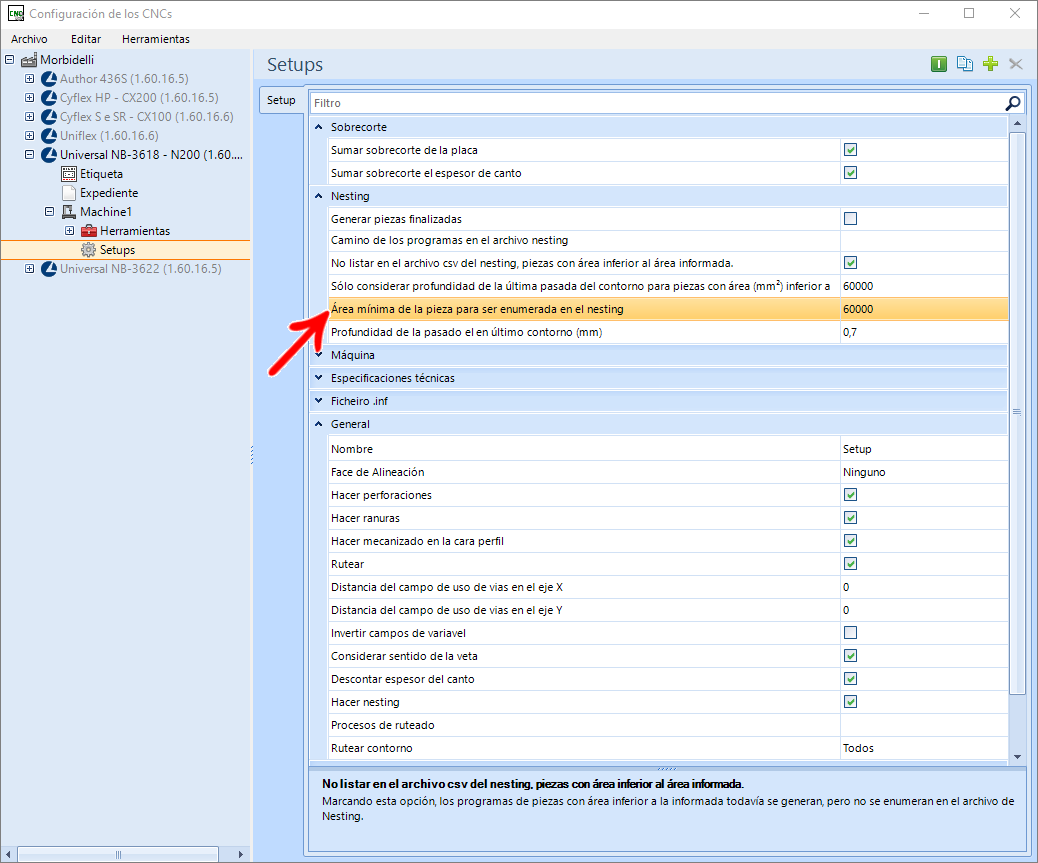
Task: Open the Herramientas menu in menu bar
Action: tap(155, 39)
